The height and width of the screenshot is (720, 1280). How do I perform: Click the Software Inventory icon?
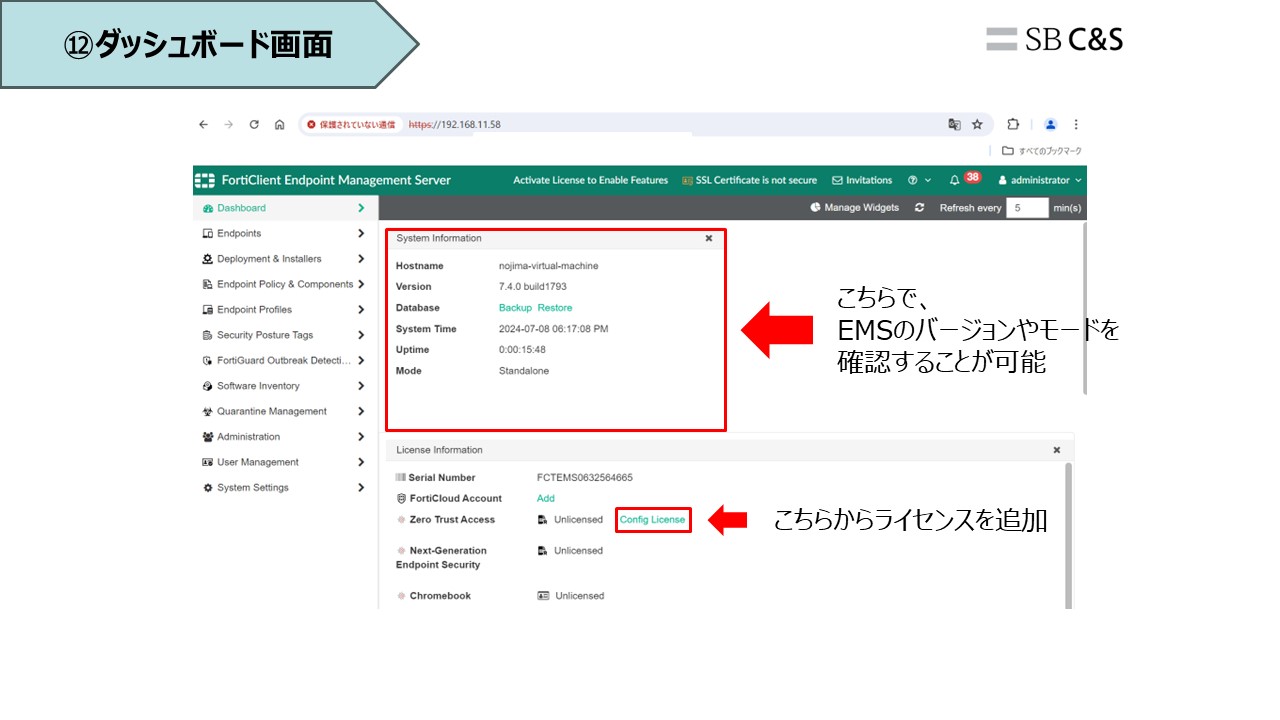tap(208, 386)
